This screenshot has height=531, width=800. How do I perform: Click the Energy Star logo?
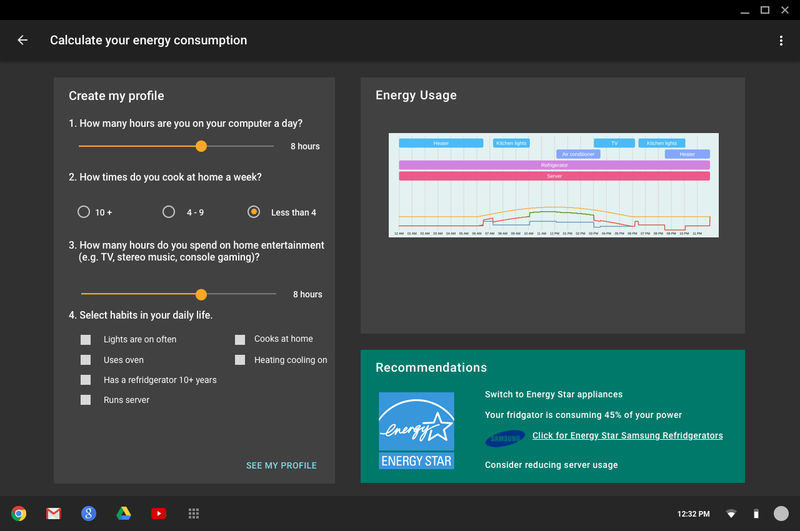pos(416,430)
